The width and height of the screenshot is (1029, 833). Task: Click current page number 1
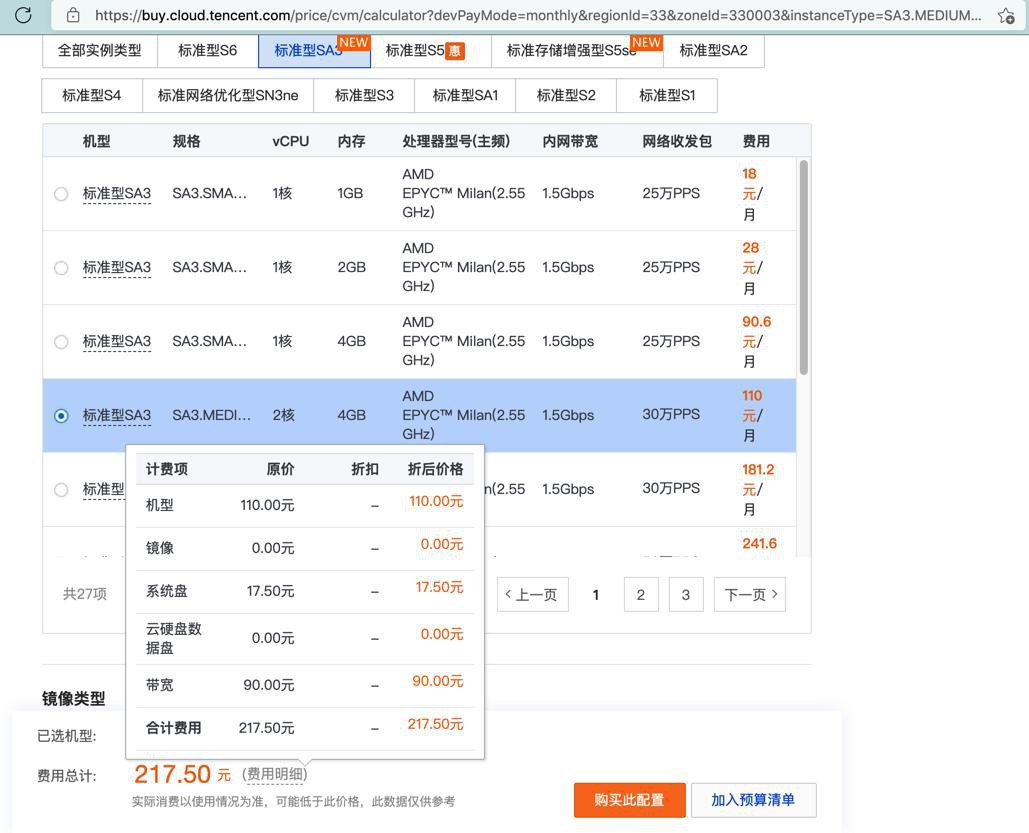pyautogui.click(x=596, y=595)
